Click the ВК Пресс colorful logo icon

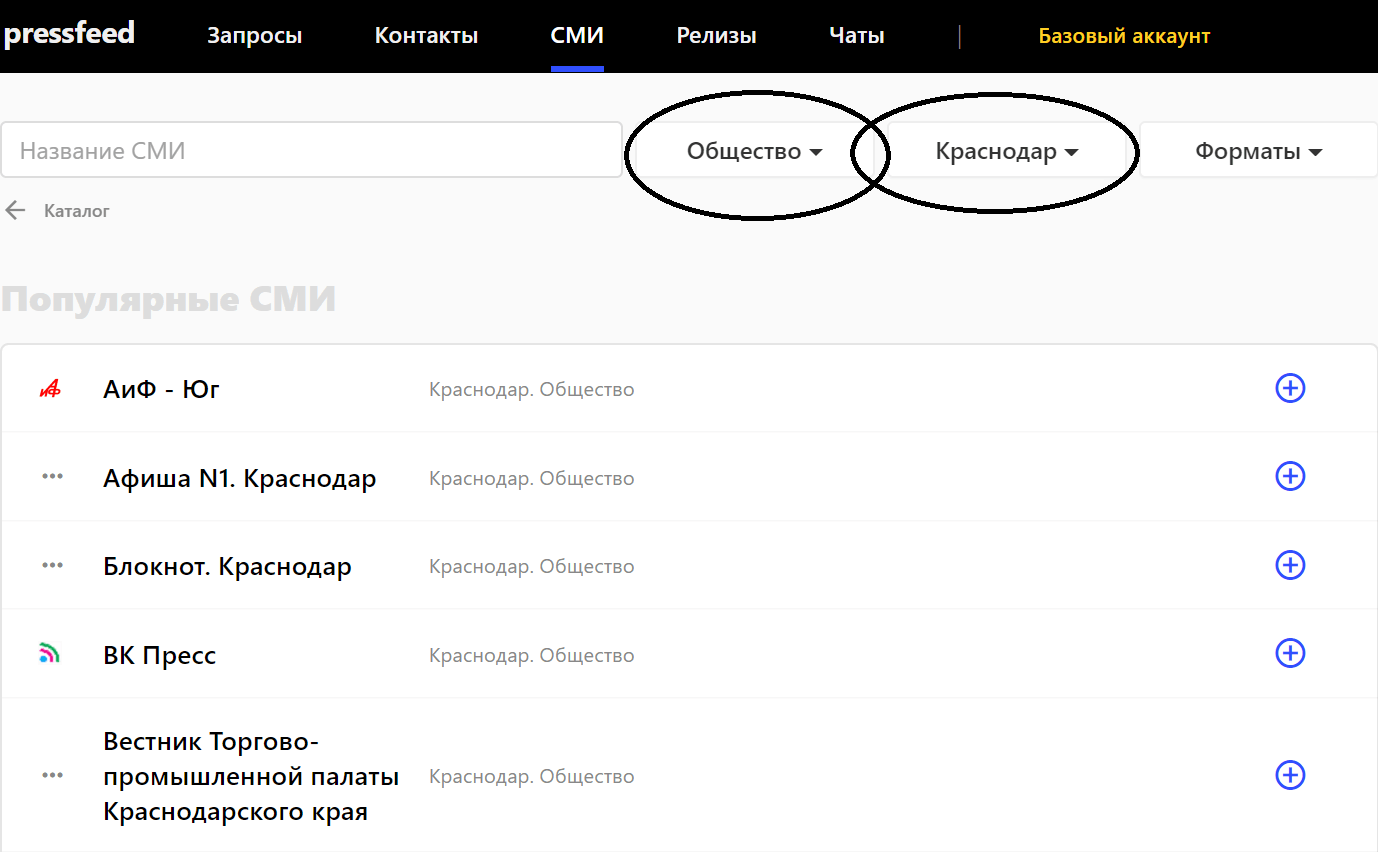pyautogui.click(x=50, y=655)
